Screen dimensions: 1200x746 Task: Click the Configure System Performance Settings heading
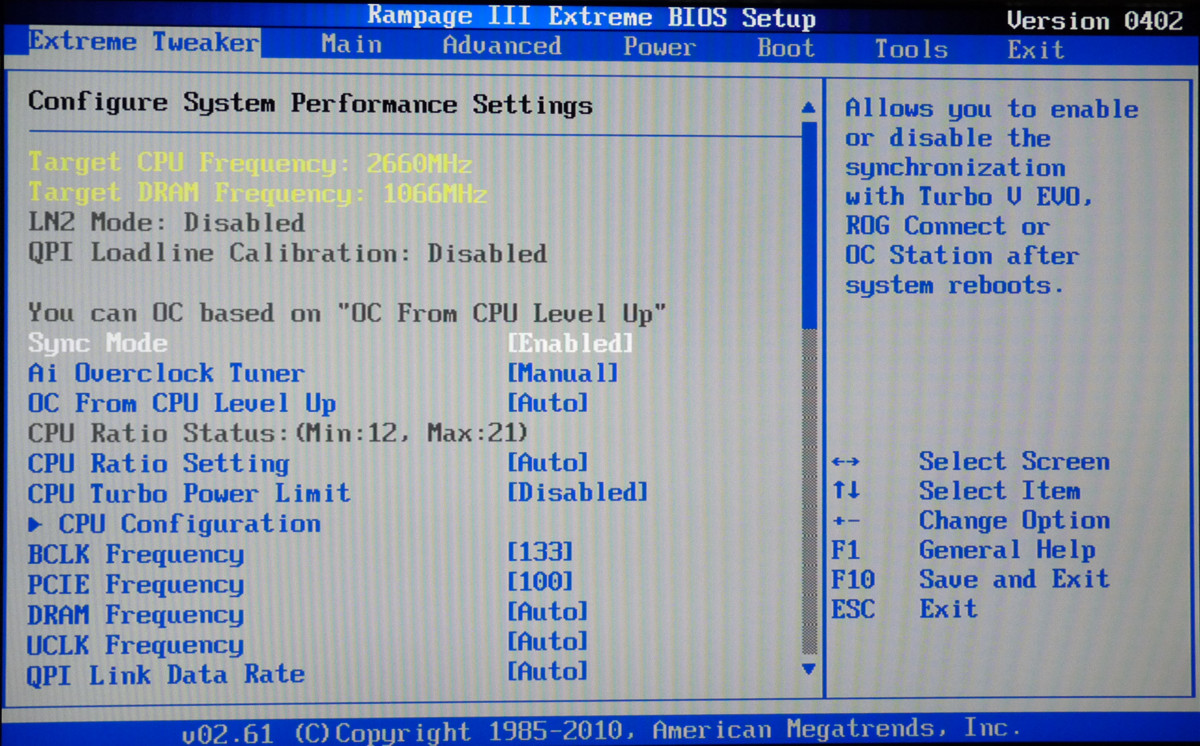click(x=310, y=105)
